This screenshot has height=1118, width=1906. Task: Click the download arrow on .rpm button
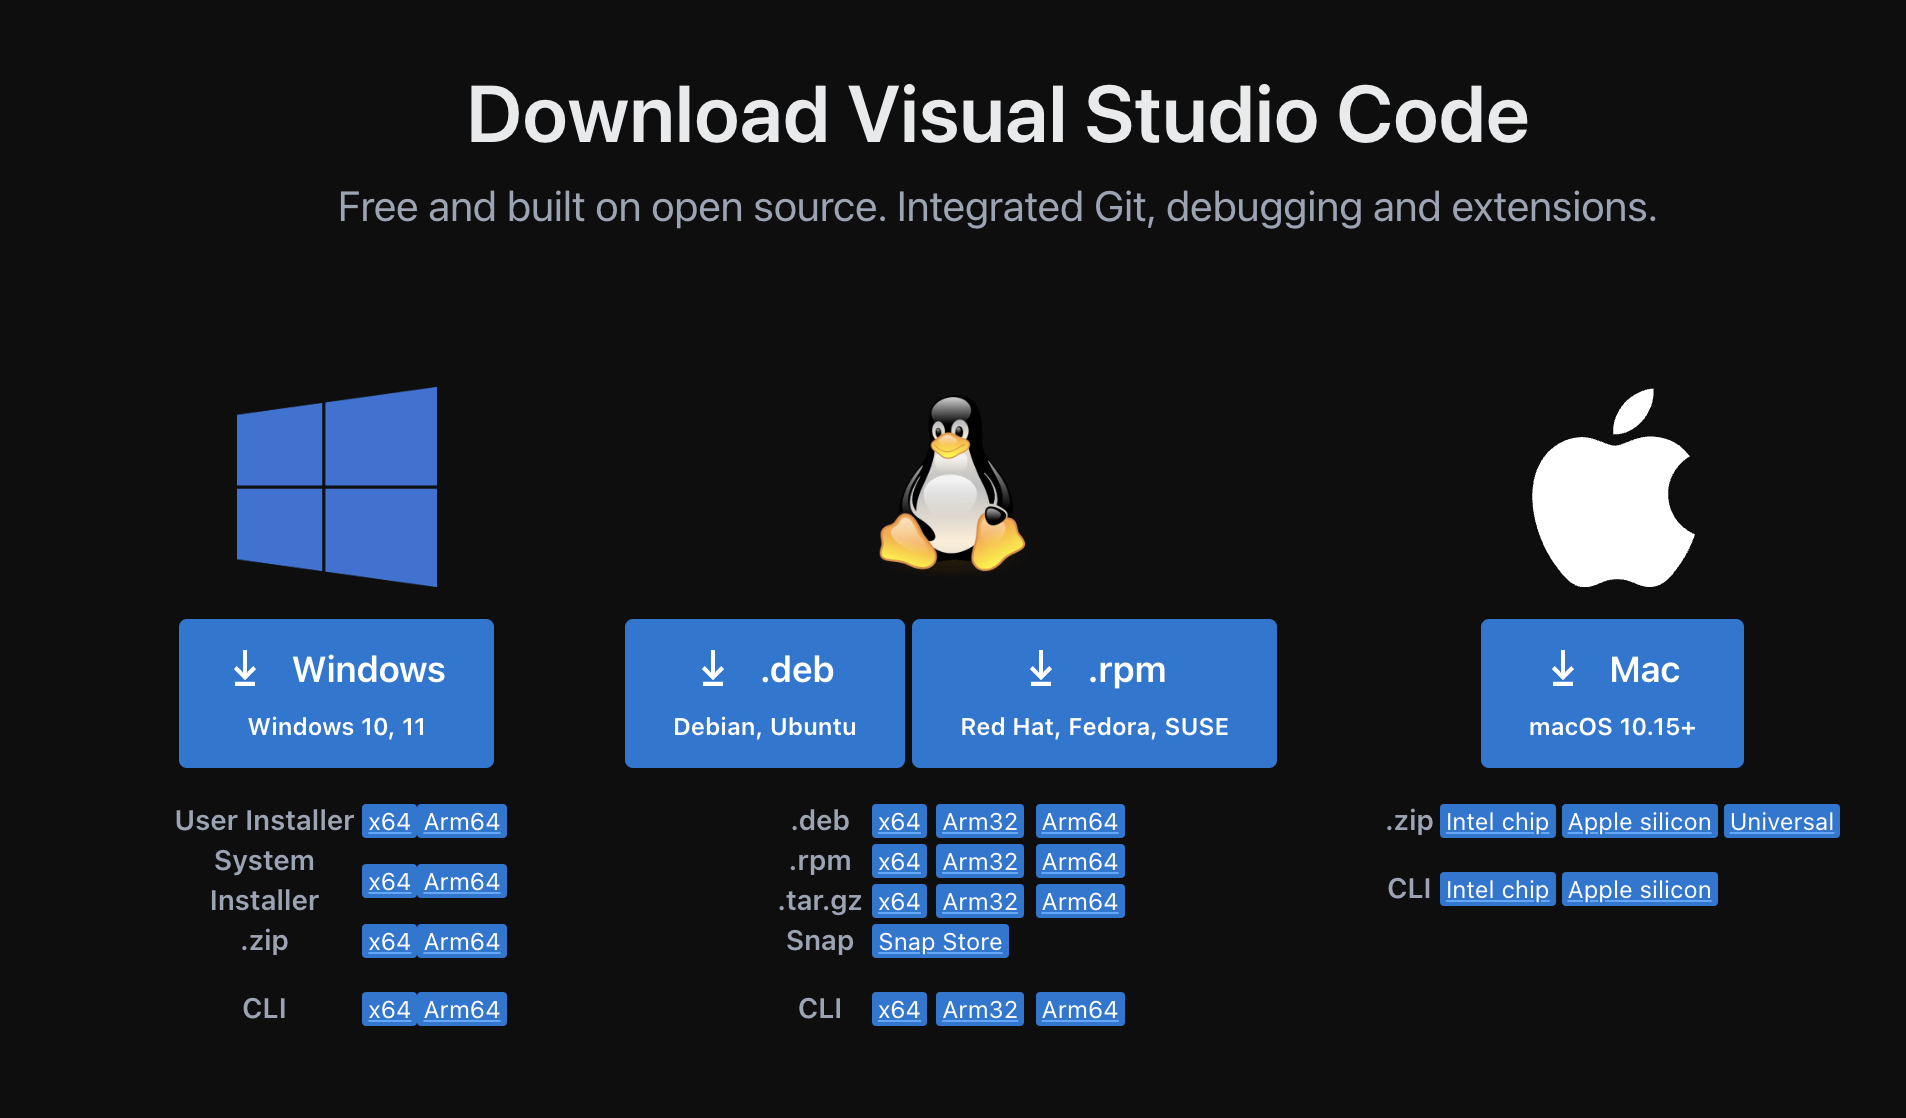[1041, 669]
